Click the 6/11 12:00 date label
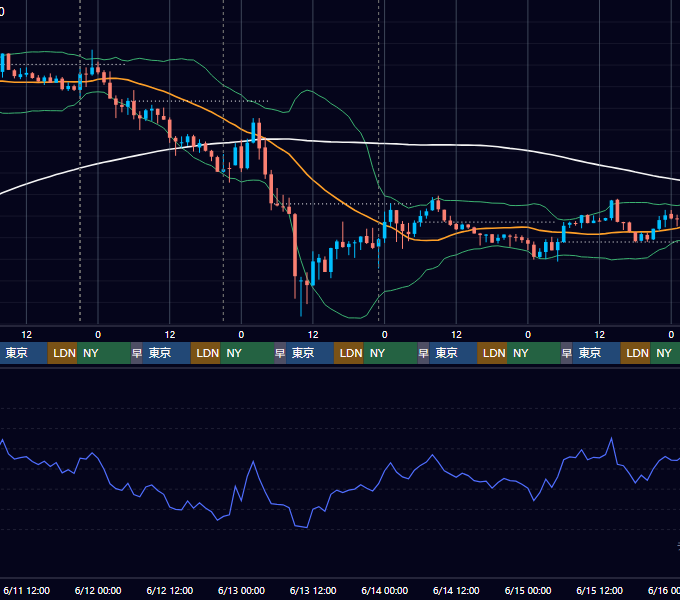 coord(26,590)
